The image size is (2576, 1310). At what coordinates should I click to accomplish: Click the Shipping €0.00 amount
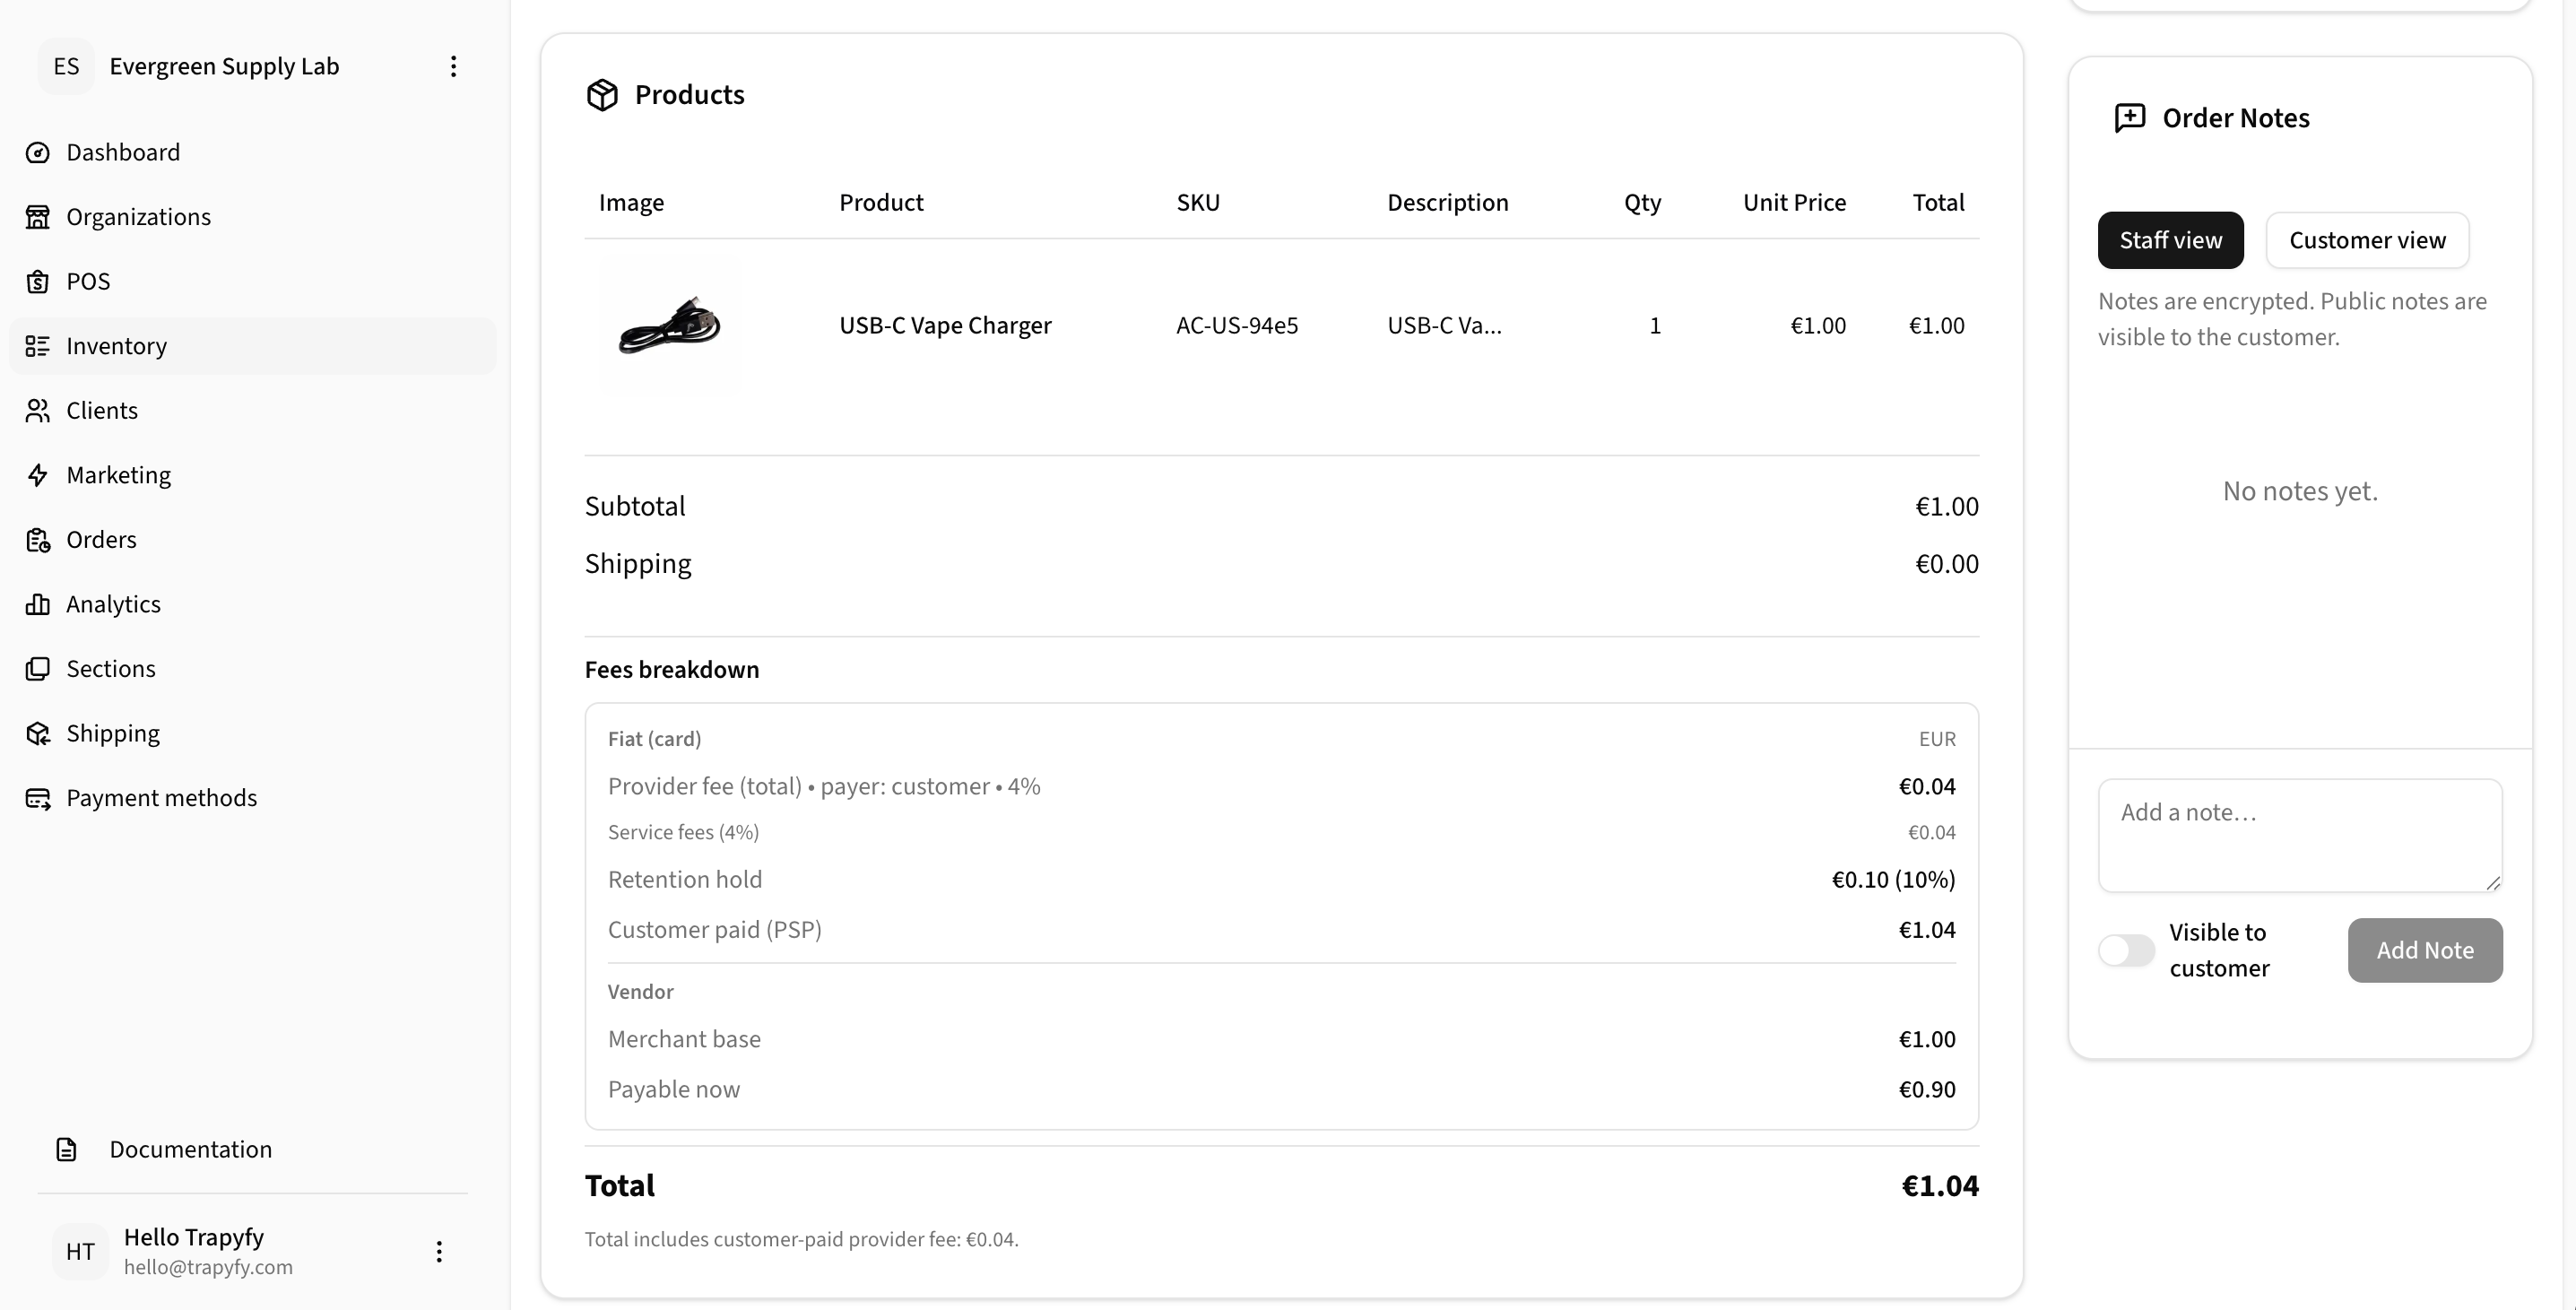click(x=1946, y=564)
